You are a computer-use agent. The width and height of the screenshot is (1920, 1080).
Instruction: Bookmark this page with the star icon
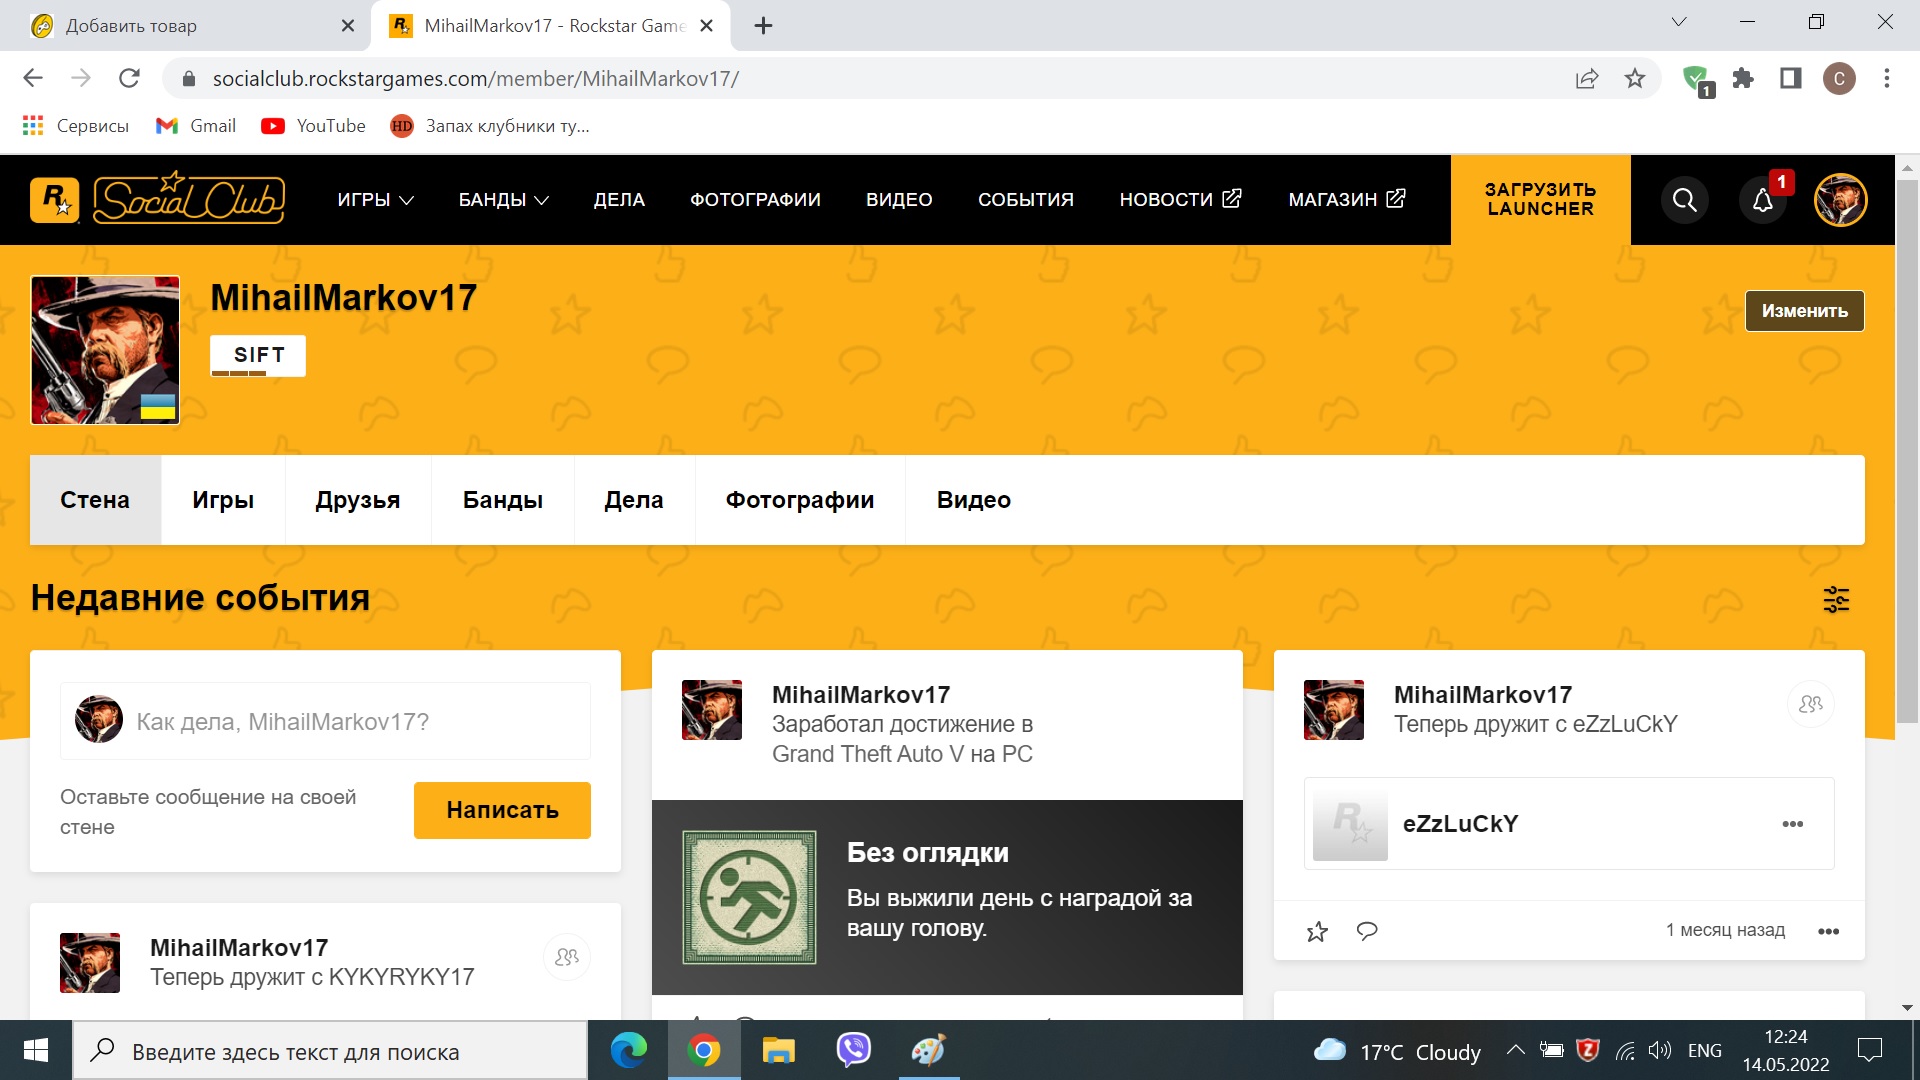click(1635, 78)
